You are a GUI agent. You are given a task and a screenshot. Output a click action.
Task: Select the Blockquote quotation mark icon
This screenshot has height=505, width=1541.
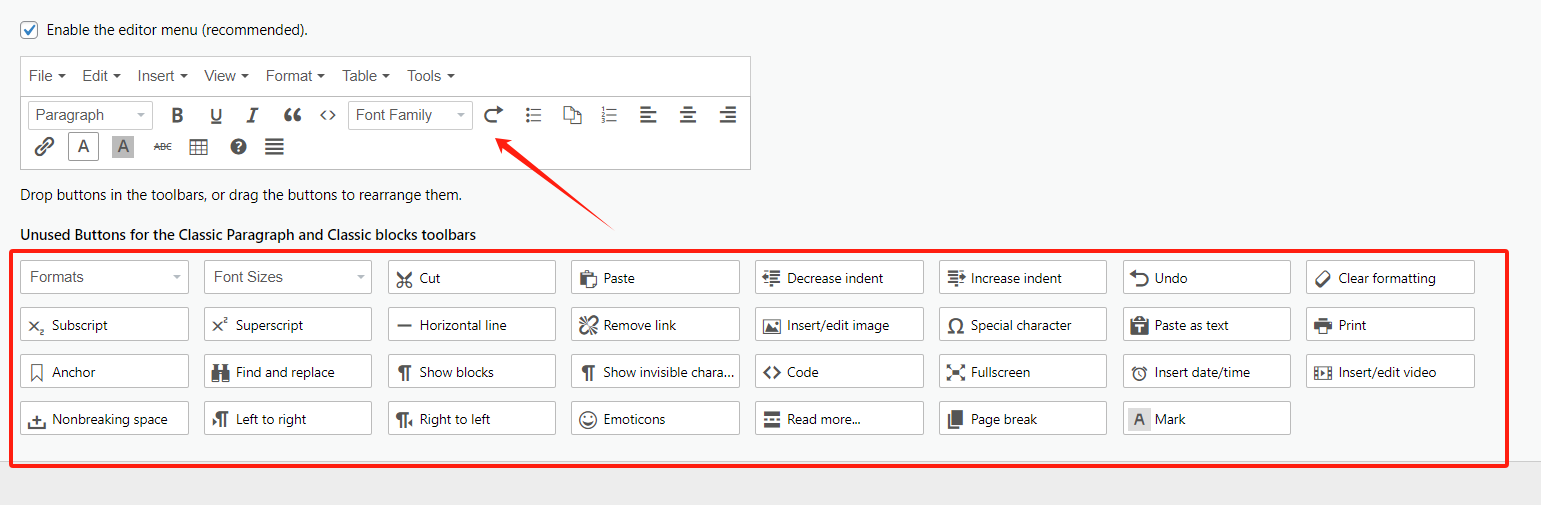coord(292,115)
